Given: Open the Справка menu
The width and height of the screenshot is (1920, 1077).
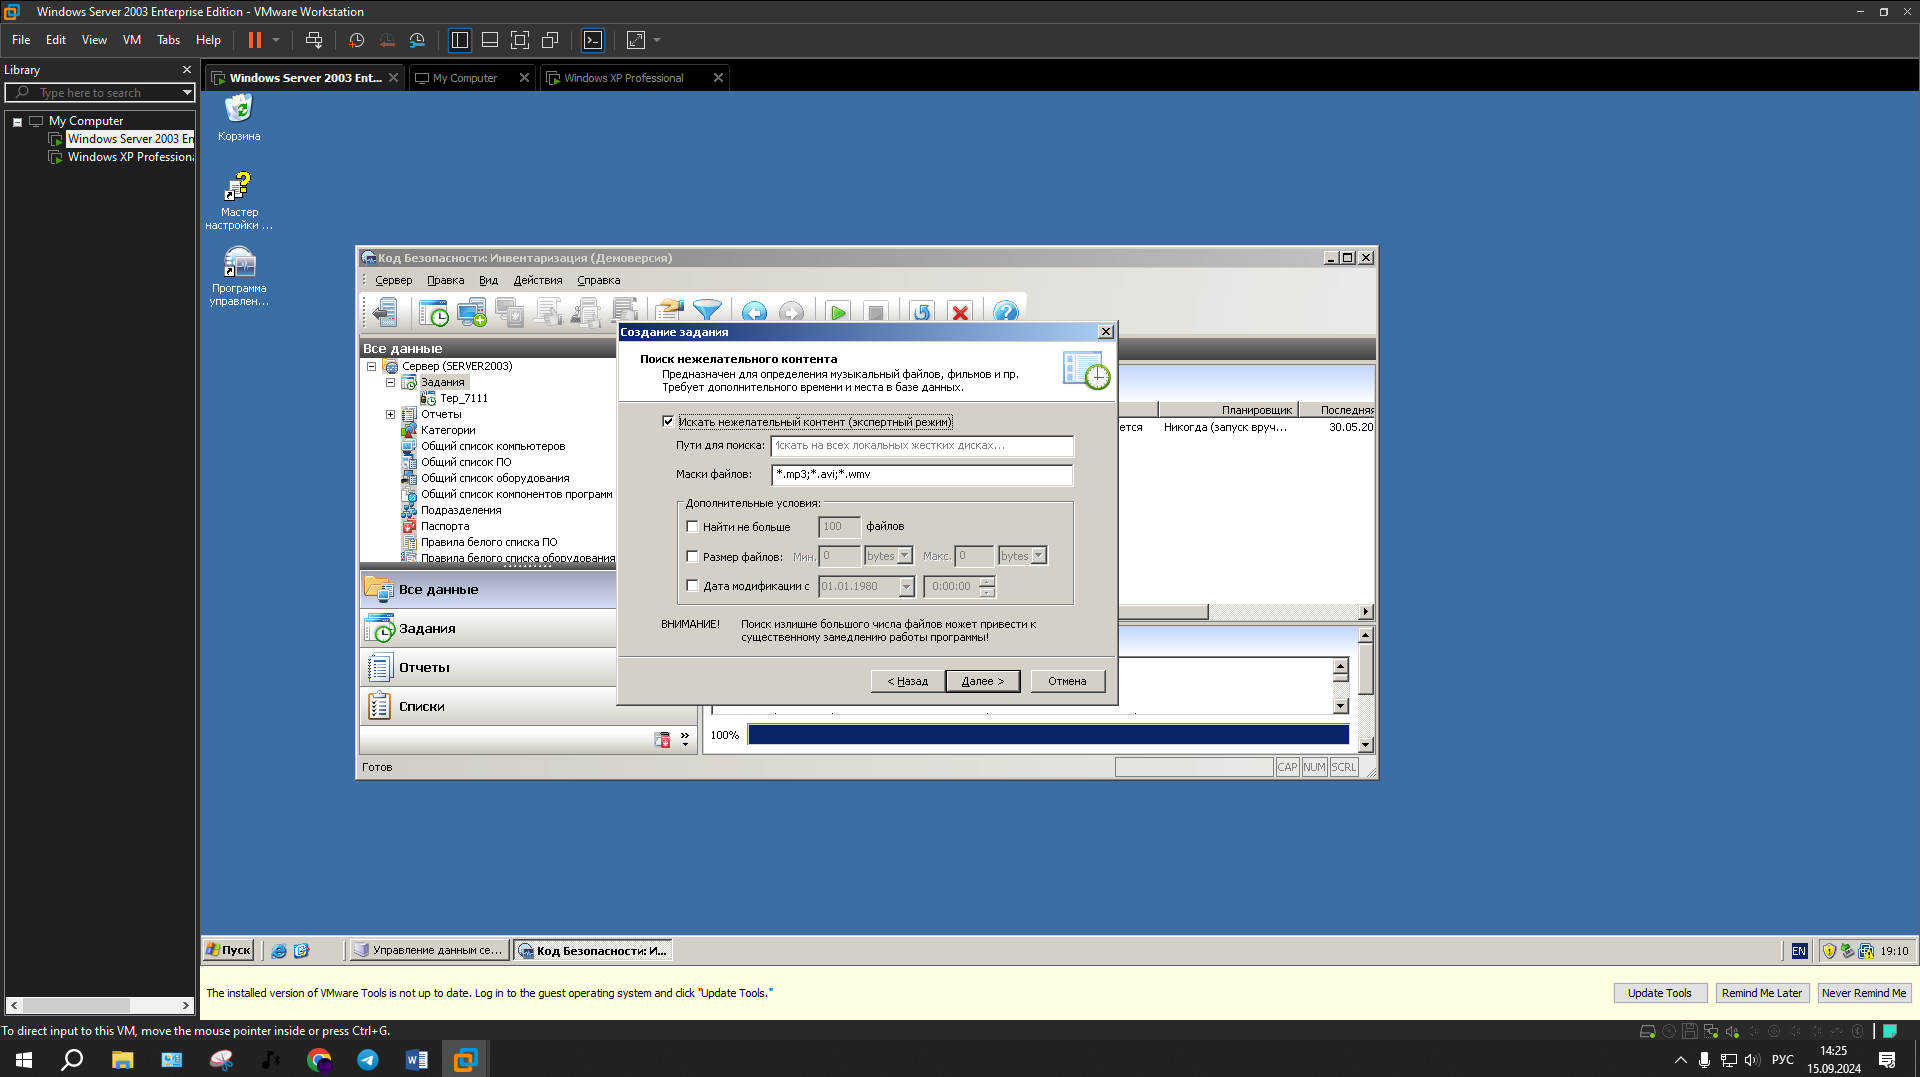Looking at the screenshot, I should (x=598, y=281).
